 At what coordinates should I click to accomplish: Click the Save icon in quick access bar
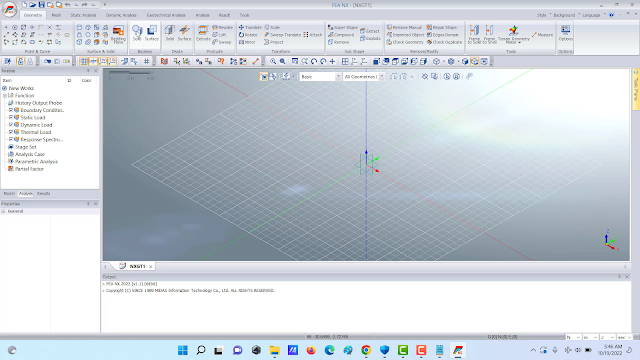coord(41,5)
